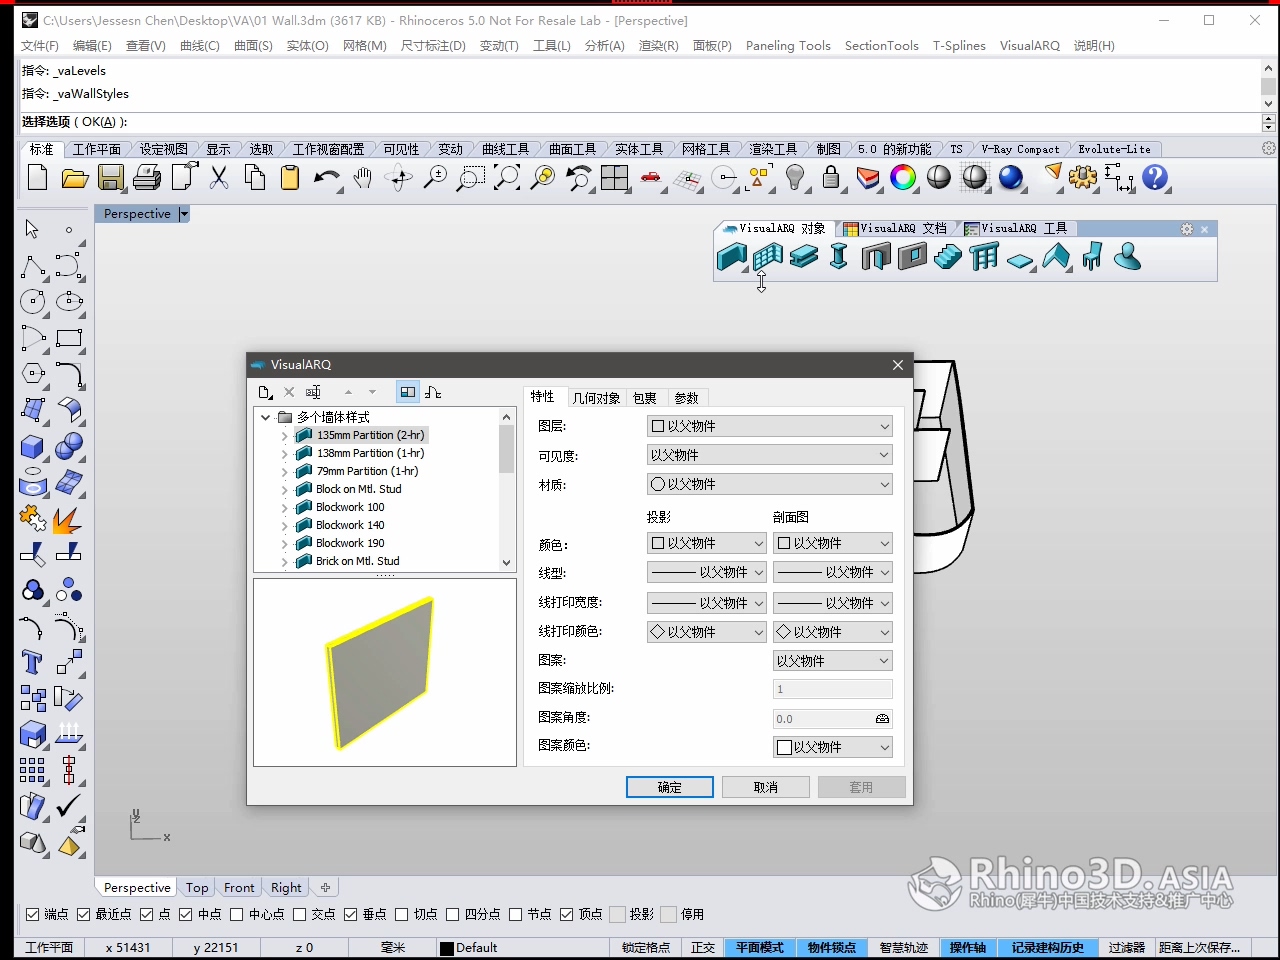Open the 可见度 dropdown
This screenshot has height=960, width=1280.
pos(770,455)
